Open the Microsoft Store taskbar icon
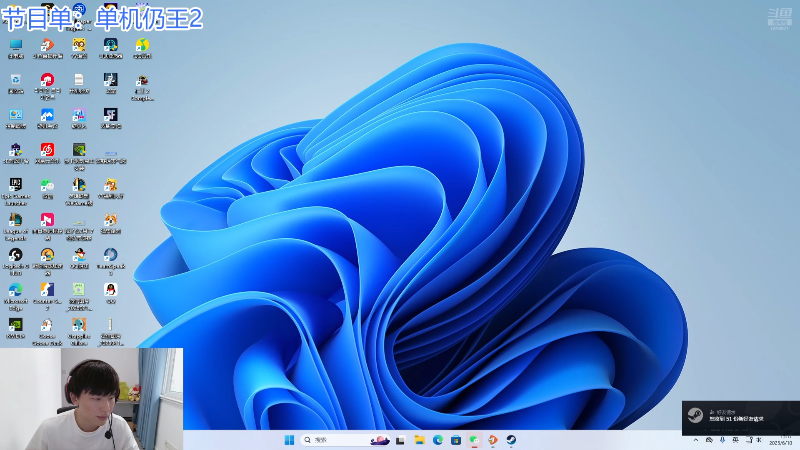The image size is (800, 450). tap(456, 440)
